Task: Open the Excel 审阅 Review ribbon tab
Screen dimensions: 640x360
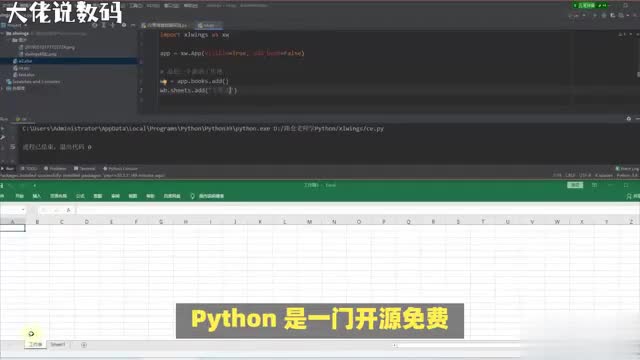Action: pyautogui.click(x=116, y=196)
